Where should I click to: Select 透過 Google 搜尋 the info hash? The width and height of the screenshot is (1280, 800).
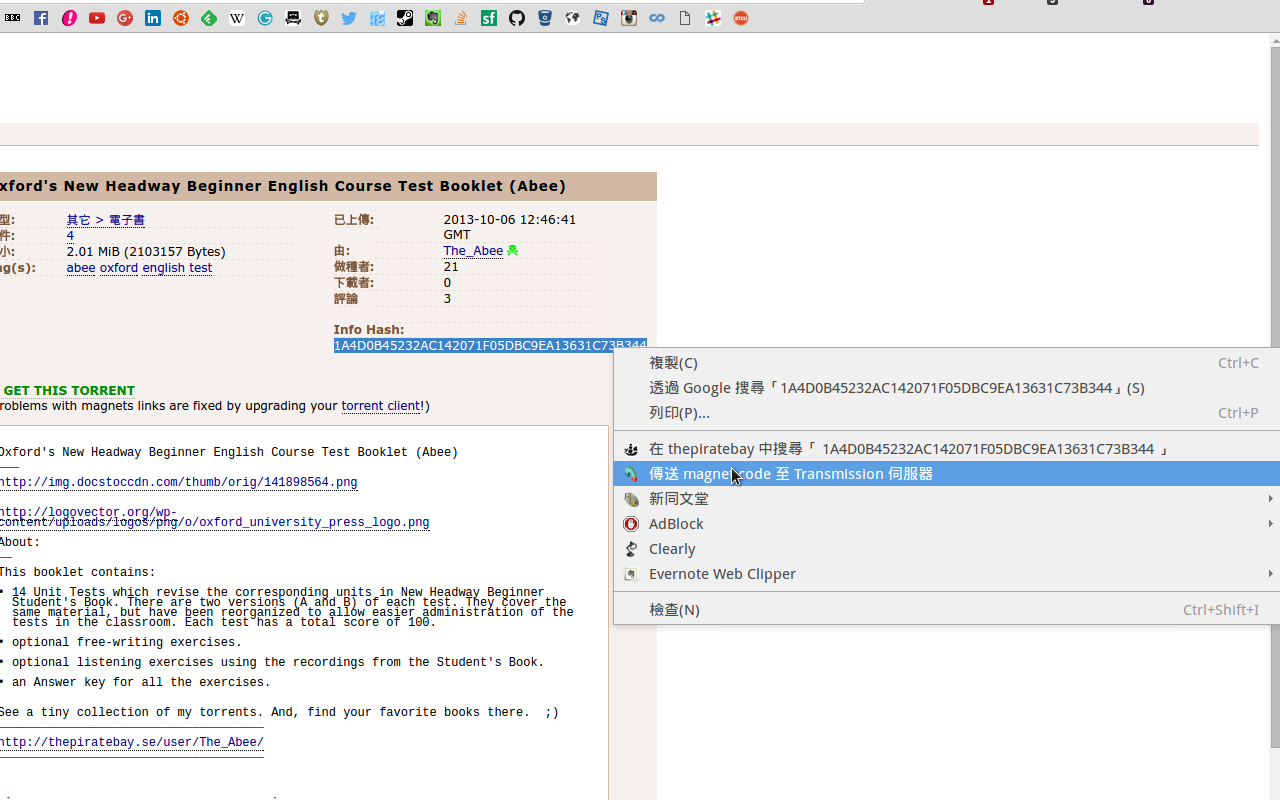click(x=946, y=388)
